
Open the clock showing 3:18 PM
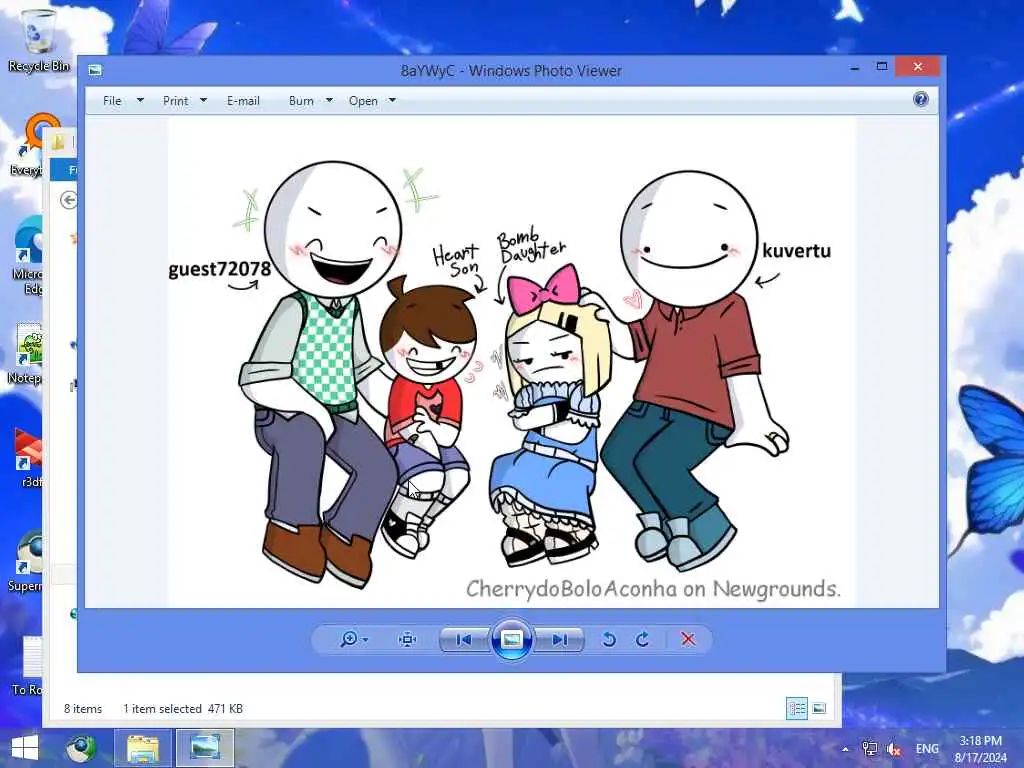click(980, 749)
